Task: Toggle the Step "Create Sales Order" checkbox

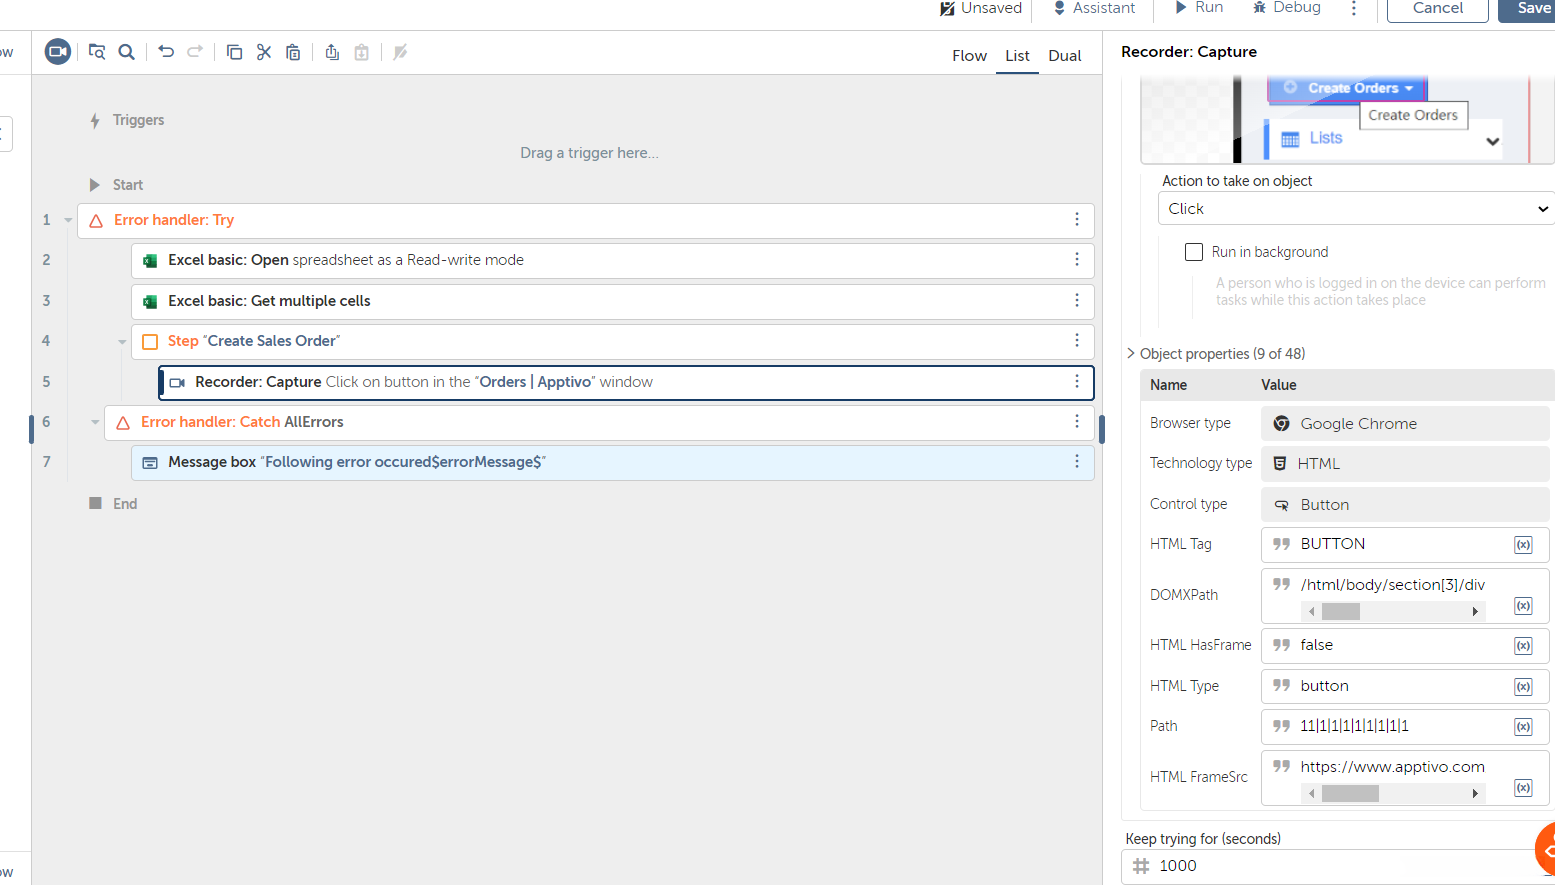Action: 150,342
